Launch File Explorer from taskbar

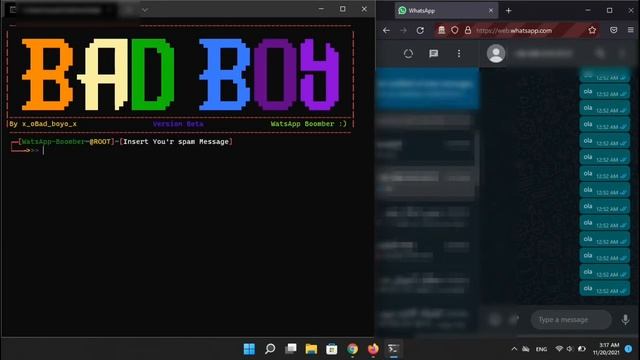[311, 349]
